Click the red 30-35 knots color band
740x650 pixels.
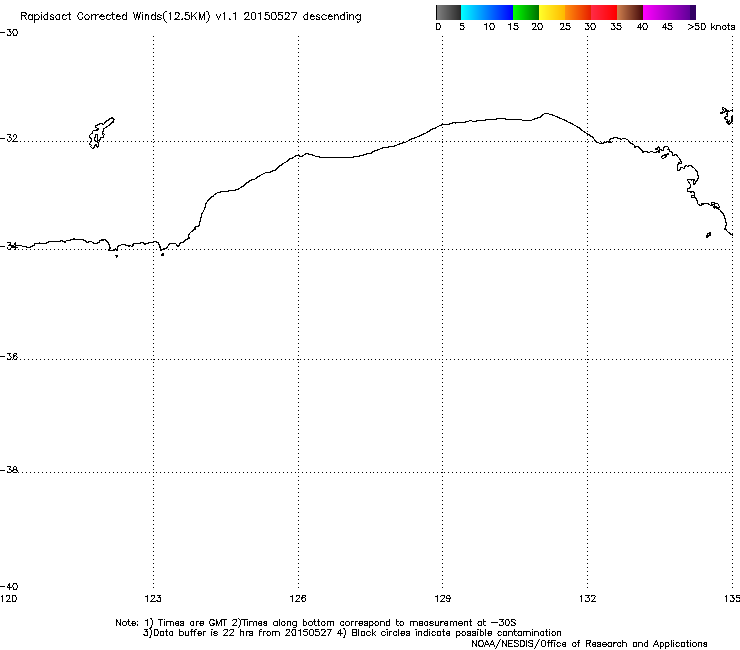pos(604,12)
